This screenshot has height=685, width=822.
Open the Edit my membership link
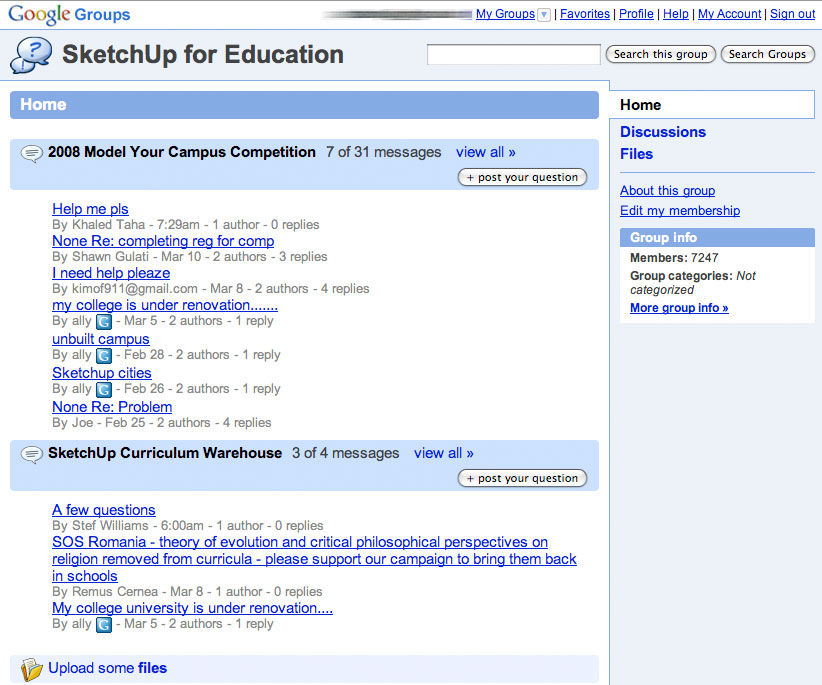tap(679, 211)
